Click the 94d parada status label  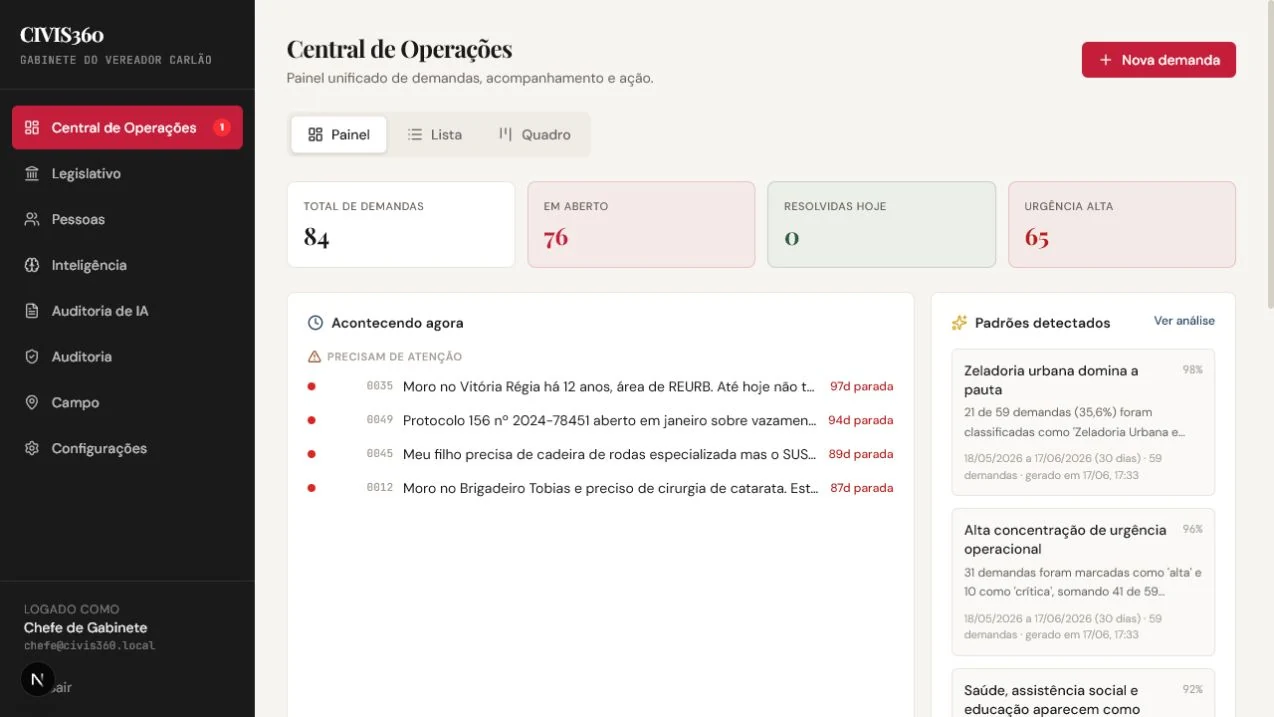860,420
